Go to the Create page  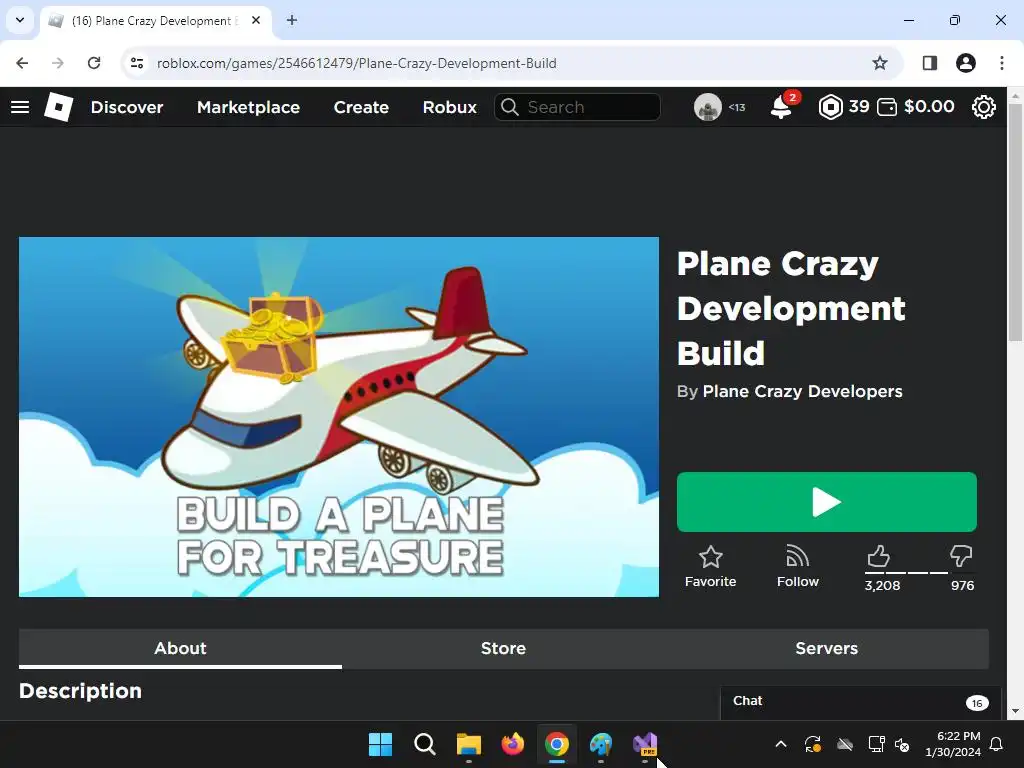point(361,107)
